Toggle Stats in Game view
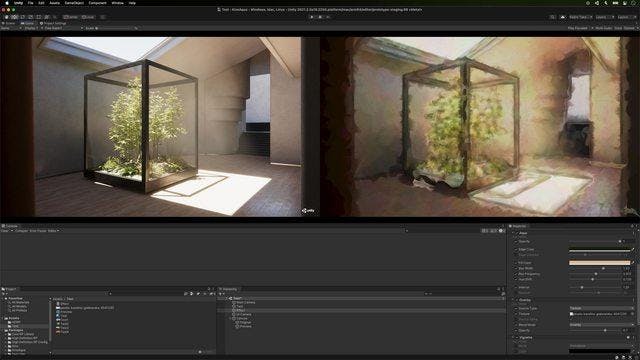The height and width of the screenshot is (360, 640). pyautogui.click(x=618, y=28)
